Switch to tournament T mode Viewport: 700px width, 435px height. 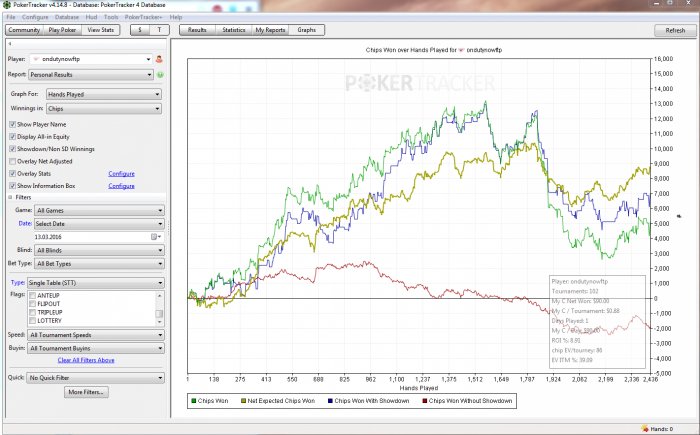tap(160, 31)
